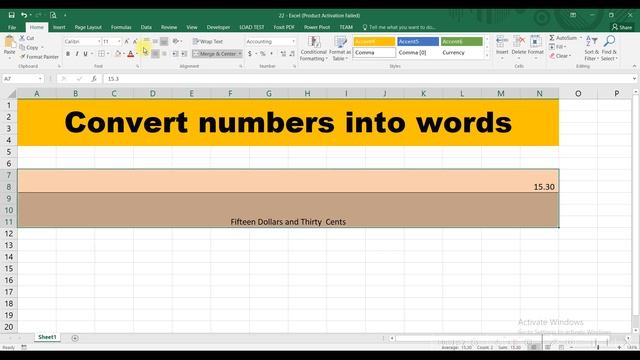This screenshot has width=640, height=360.
Task: Open Find & Select
Action: pos(609,49)
